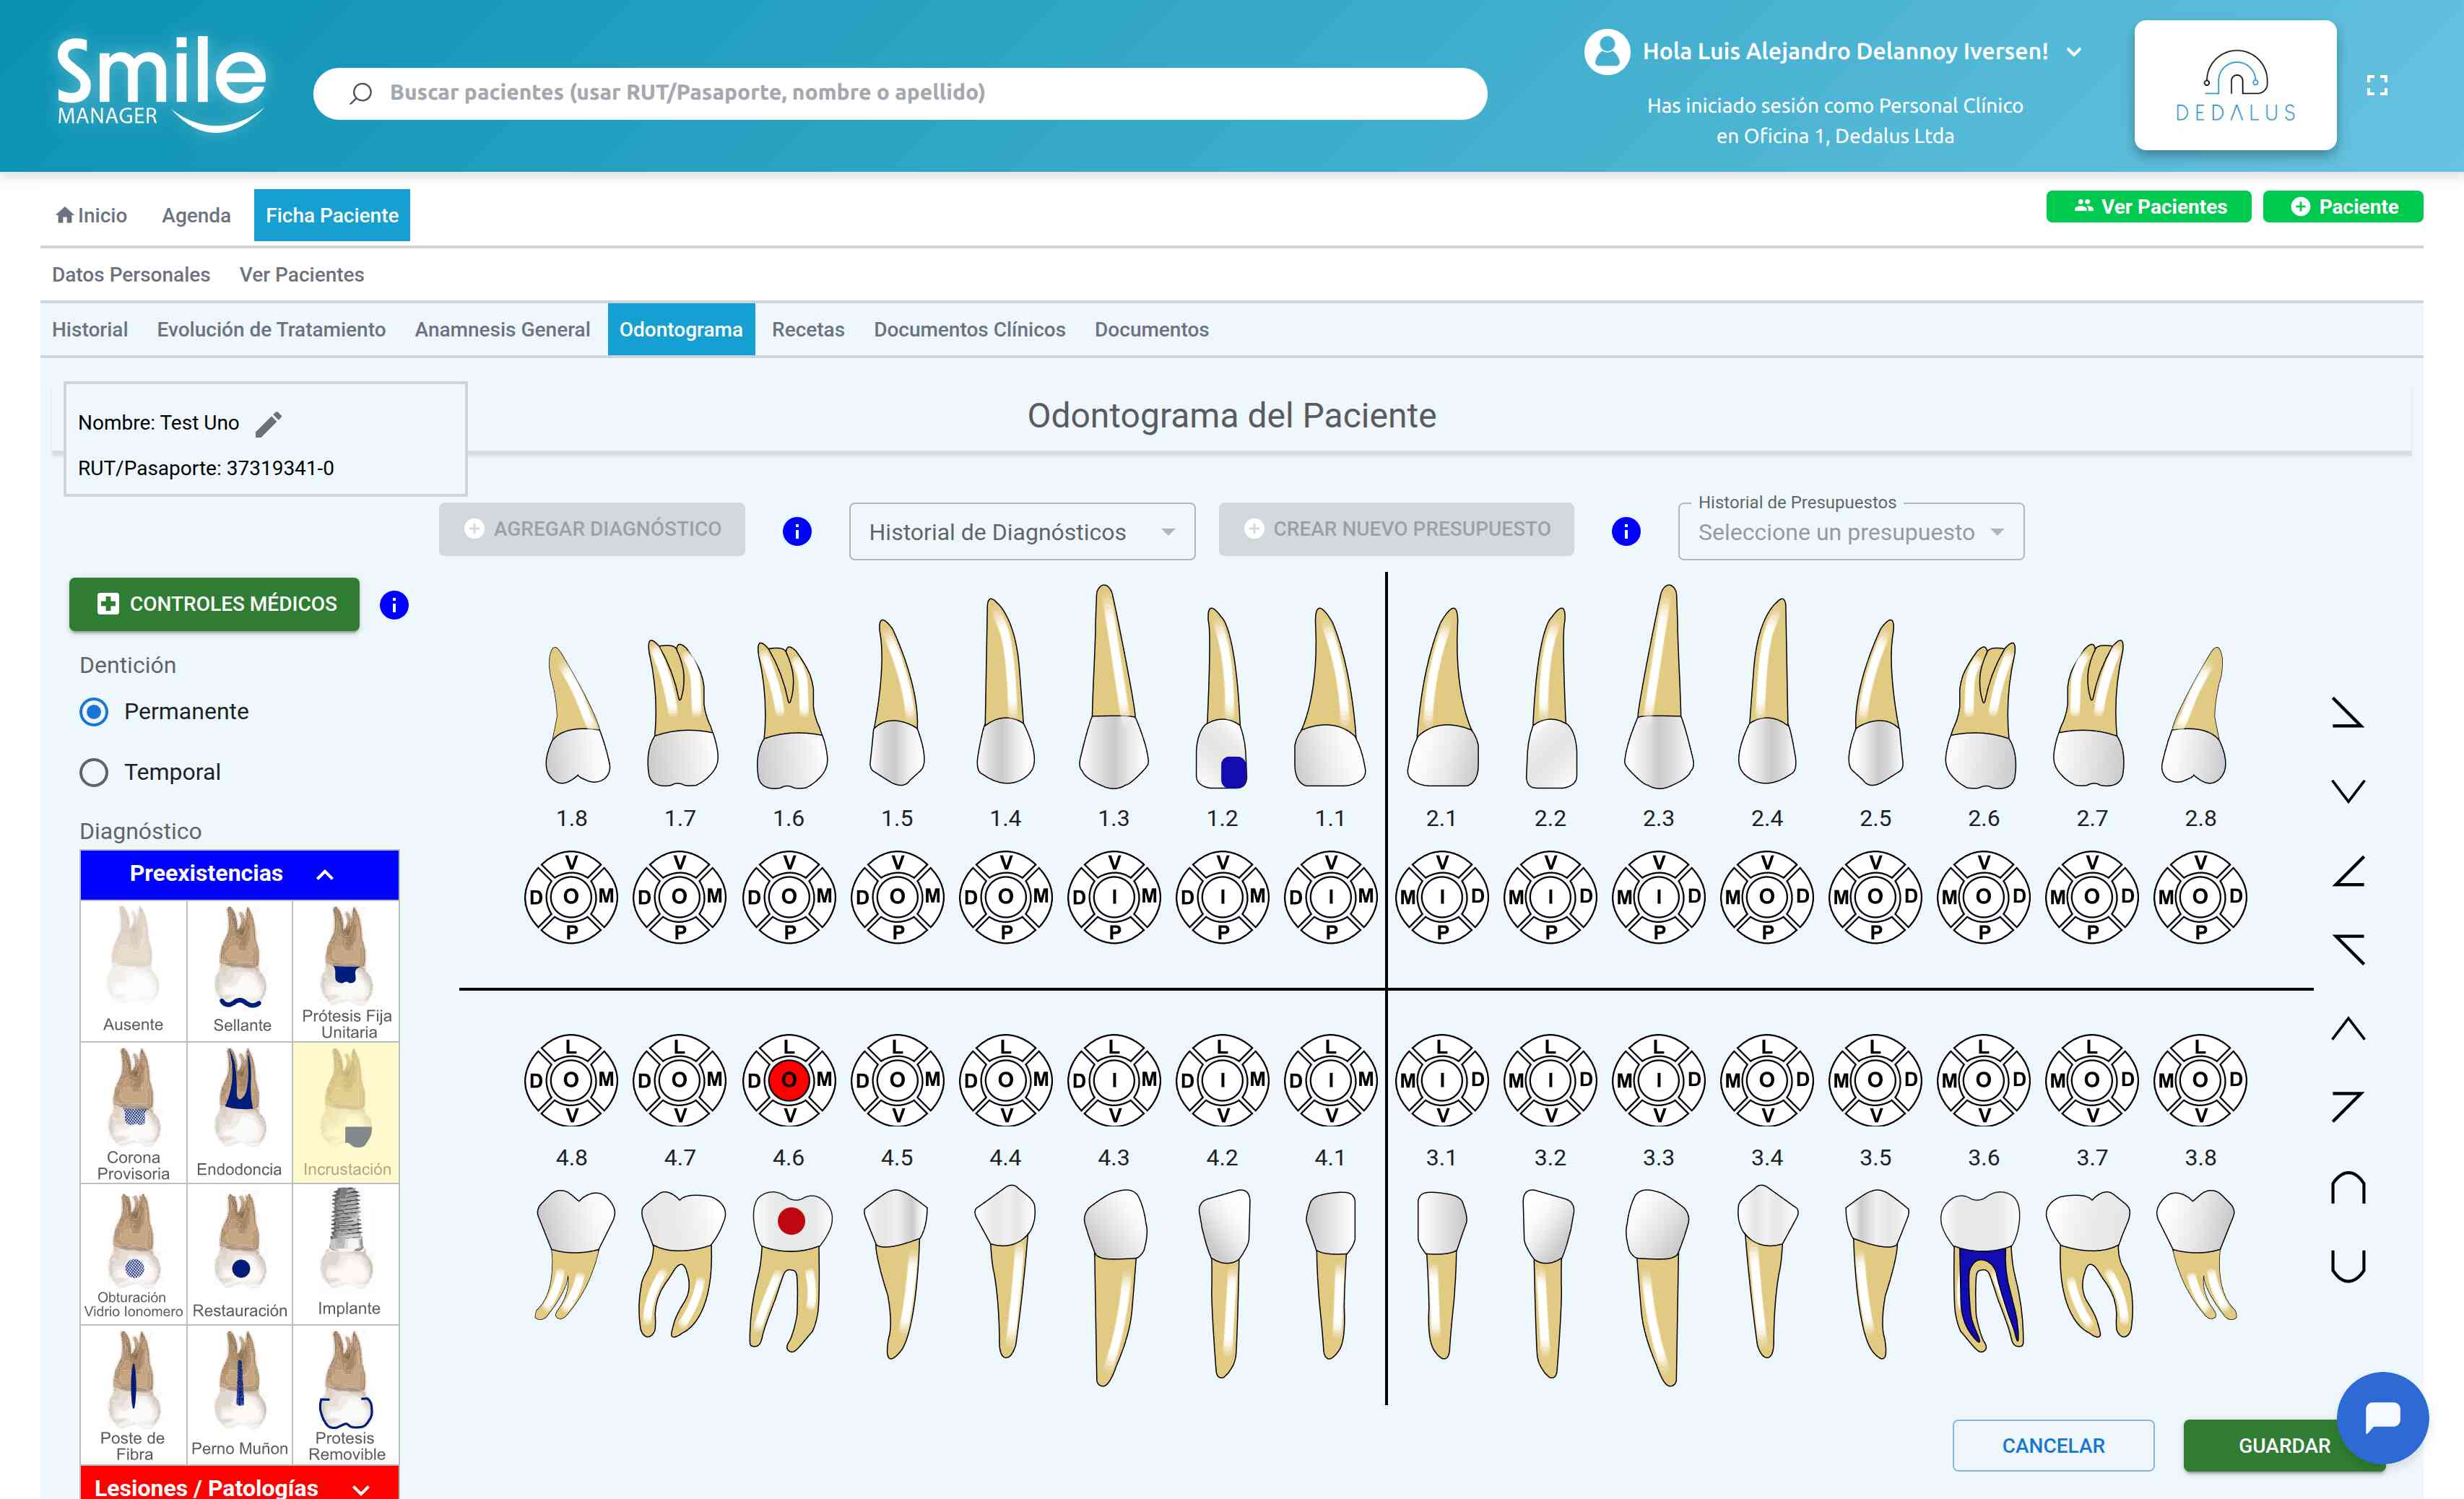Screen dimensions: 2464x1499
Task: Open the chat bubble widget
Action: pyautogui.click(x=2382, y=1417)
